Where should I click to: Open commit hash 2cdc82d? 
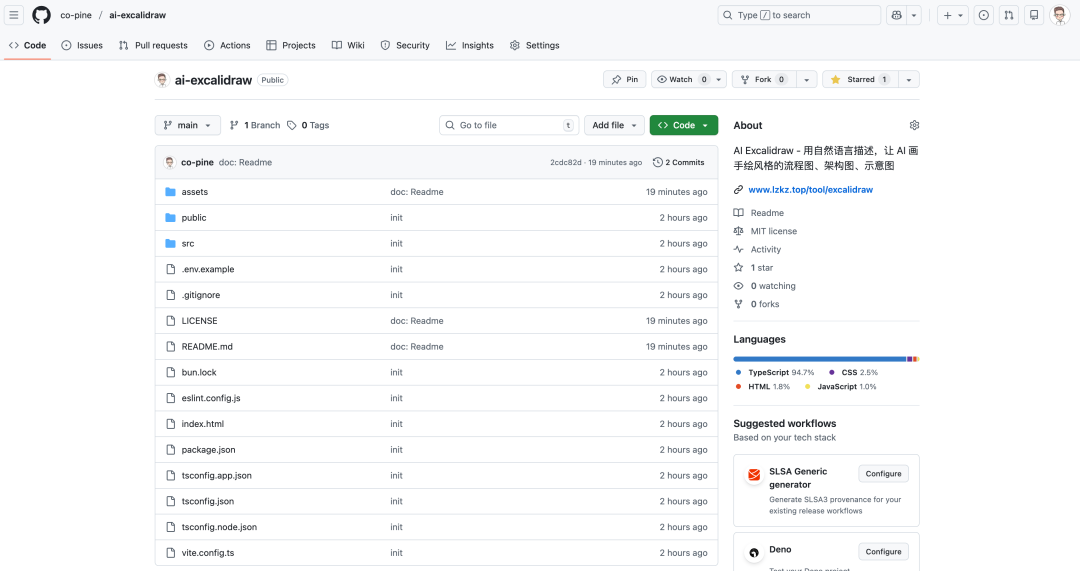[x=565, y=163]
